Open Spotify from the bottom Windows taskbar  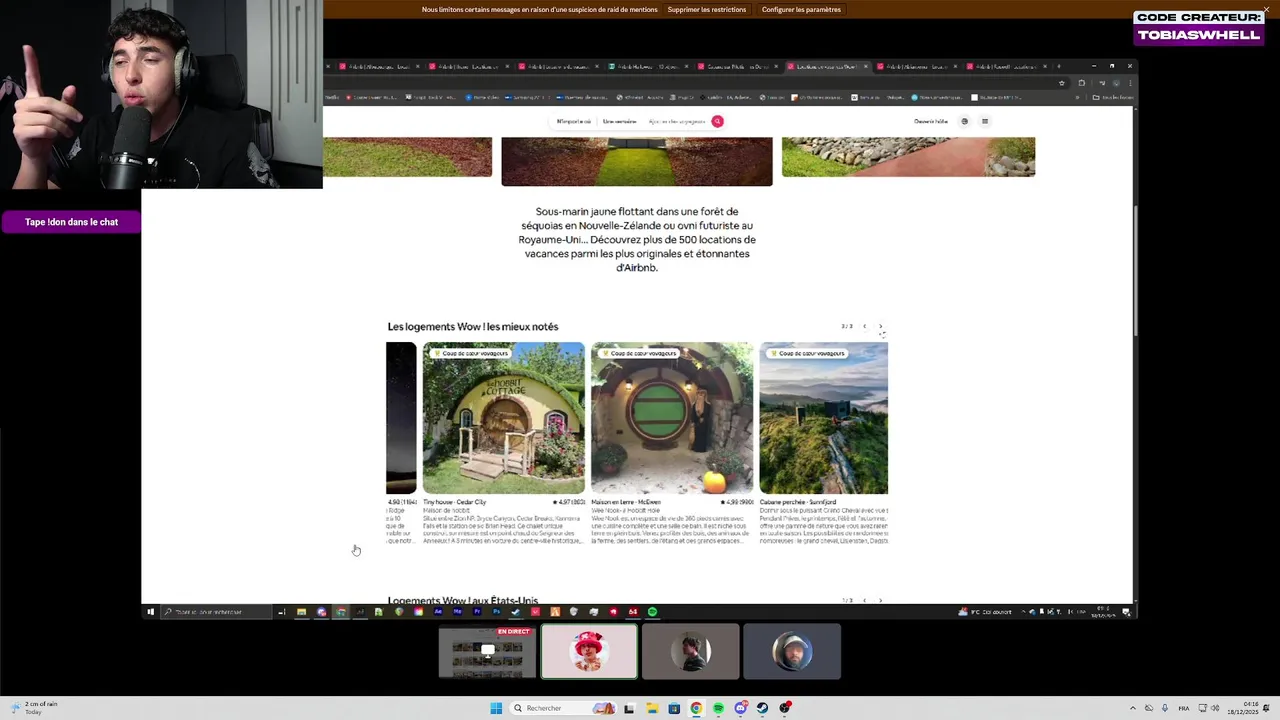718,708
